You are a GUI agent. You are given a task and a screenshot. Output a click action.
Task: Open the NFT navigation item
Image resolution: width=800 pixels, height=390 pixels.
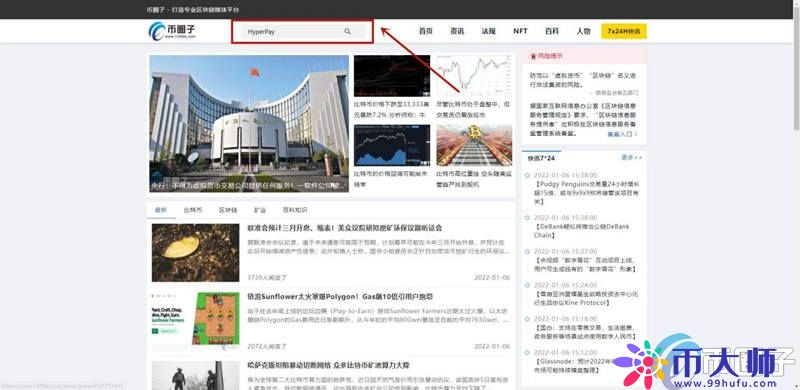520,31
